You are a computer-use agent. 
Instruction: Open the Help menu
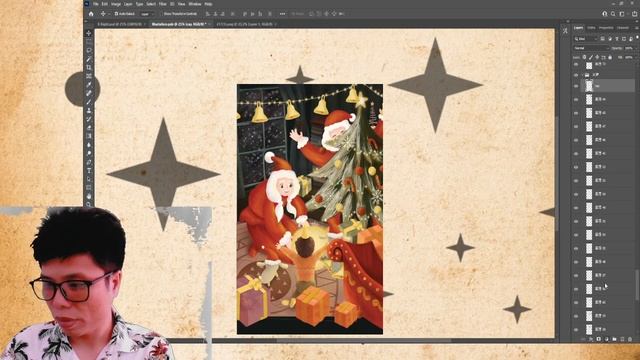click(x=208, y=4)
